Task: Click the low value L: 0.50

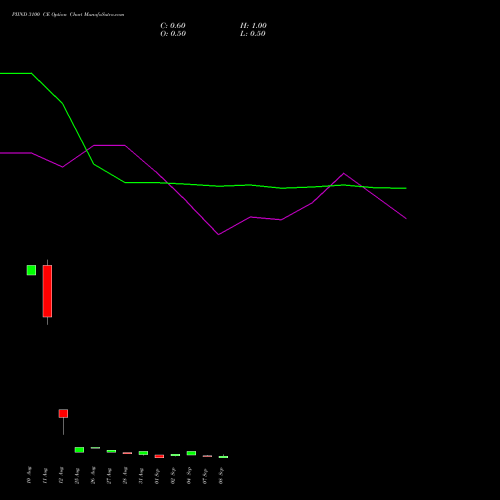Action: tap(253, 34)
